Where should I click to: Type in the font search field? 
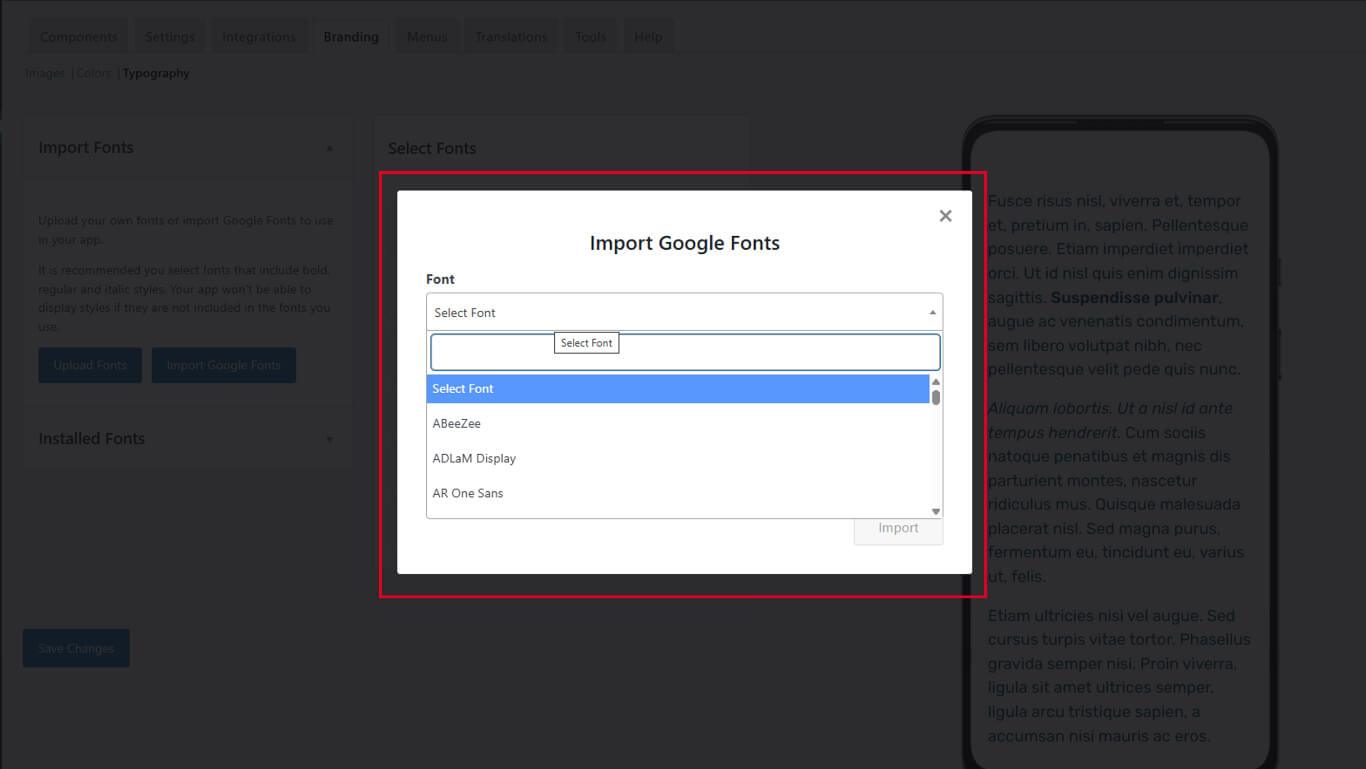point(684,352)
